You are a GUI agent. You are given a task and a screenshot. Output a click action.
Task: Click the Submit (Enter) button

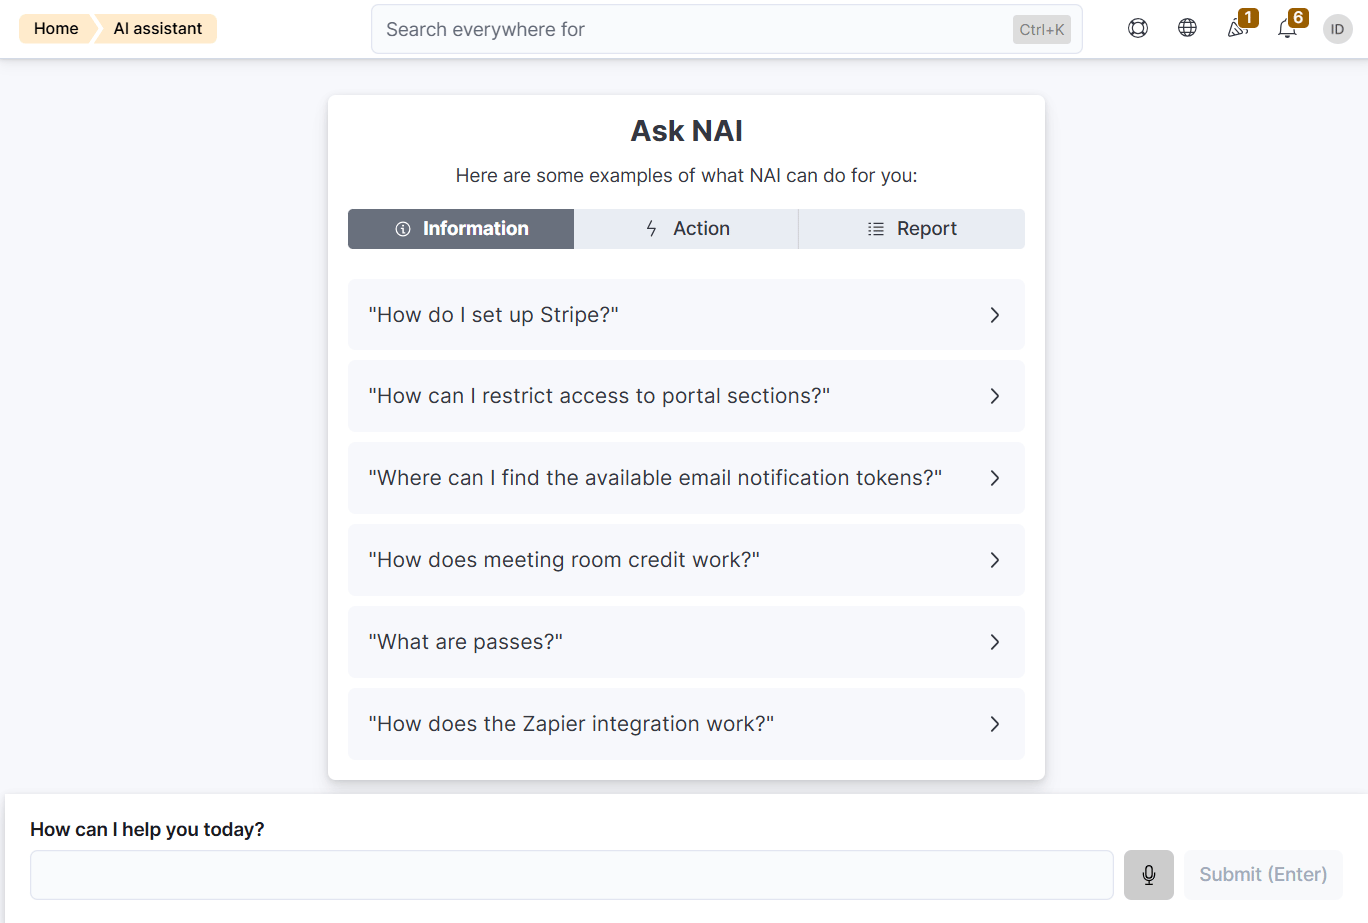(x=1263, y=875)
